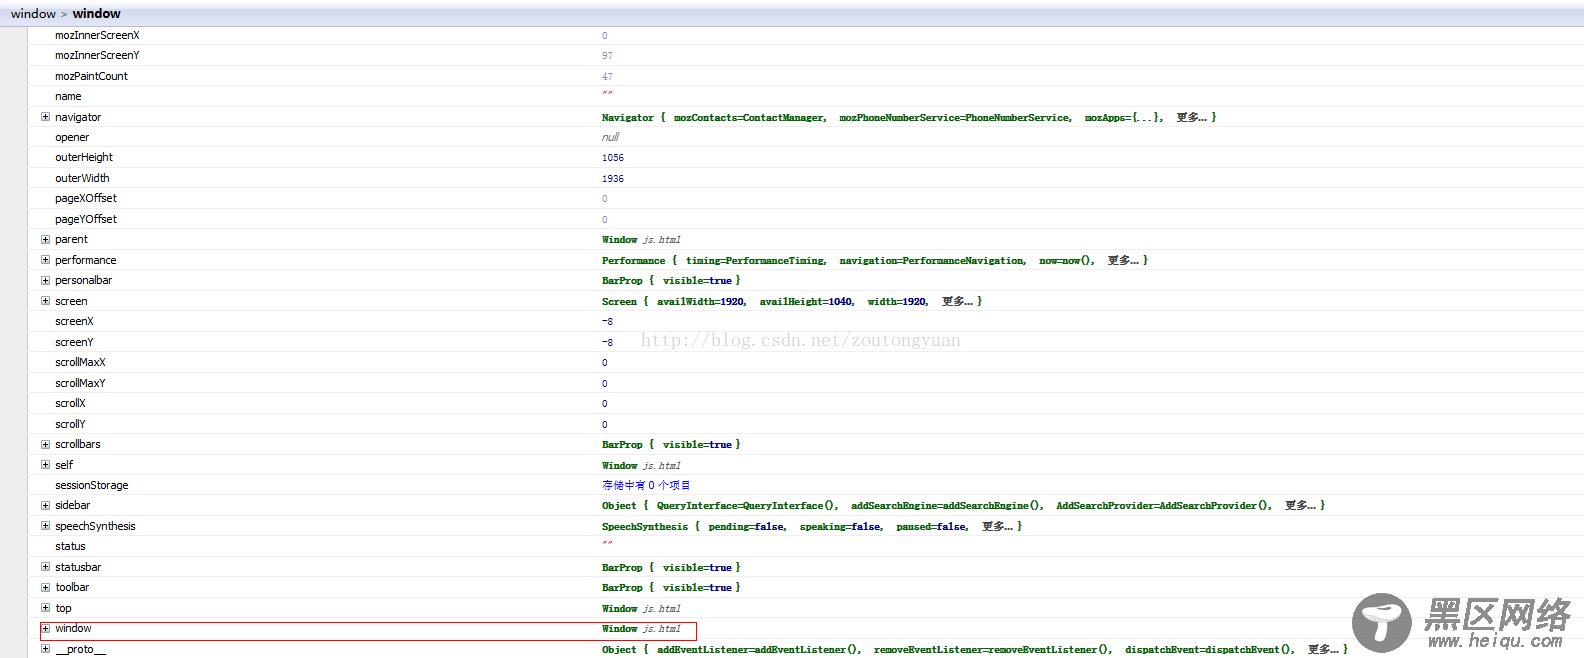This screenshot has width=1584, height=658.
Task: Expand the scrollbars property
Action: pyautogui.click(x=45, y=444)
